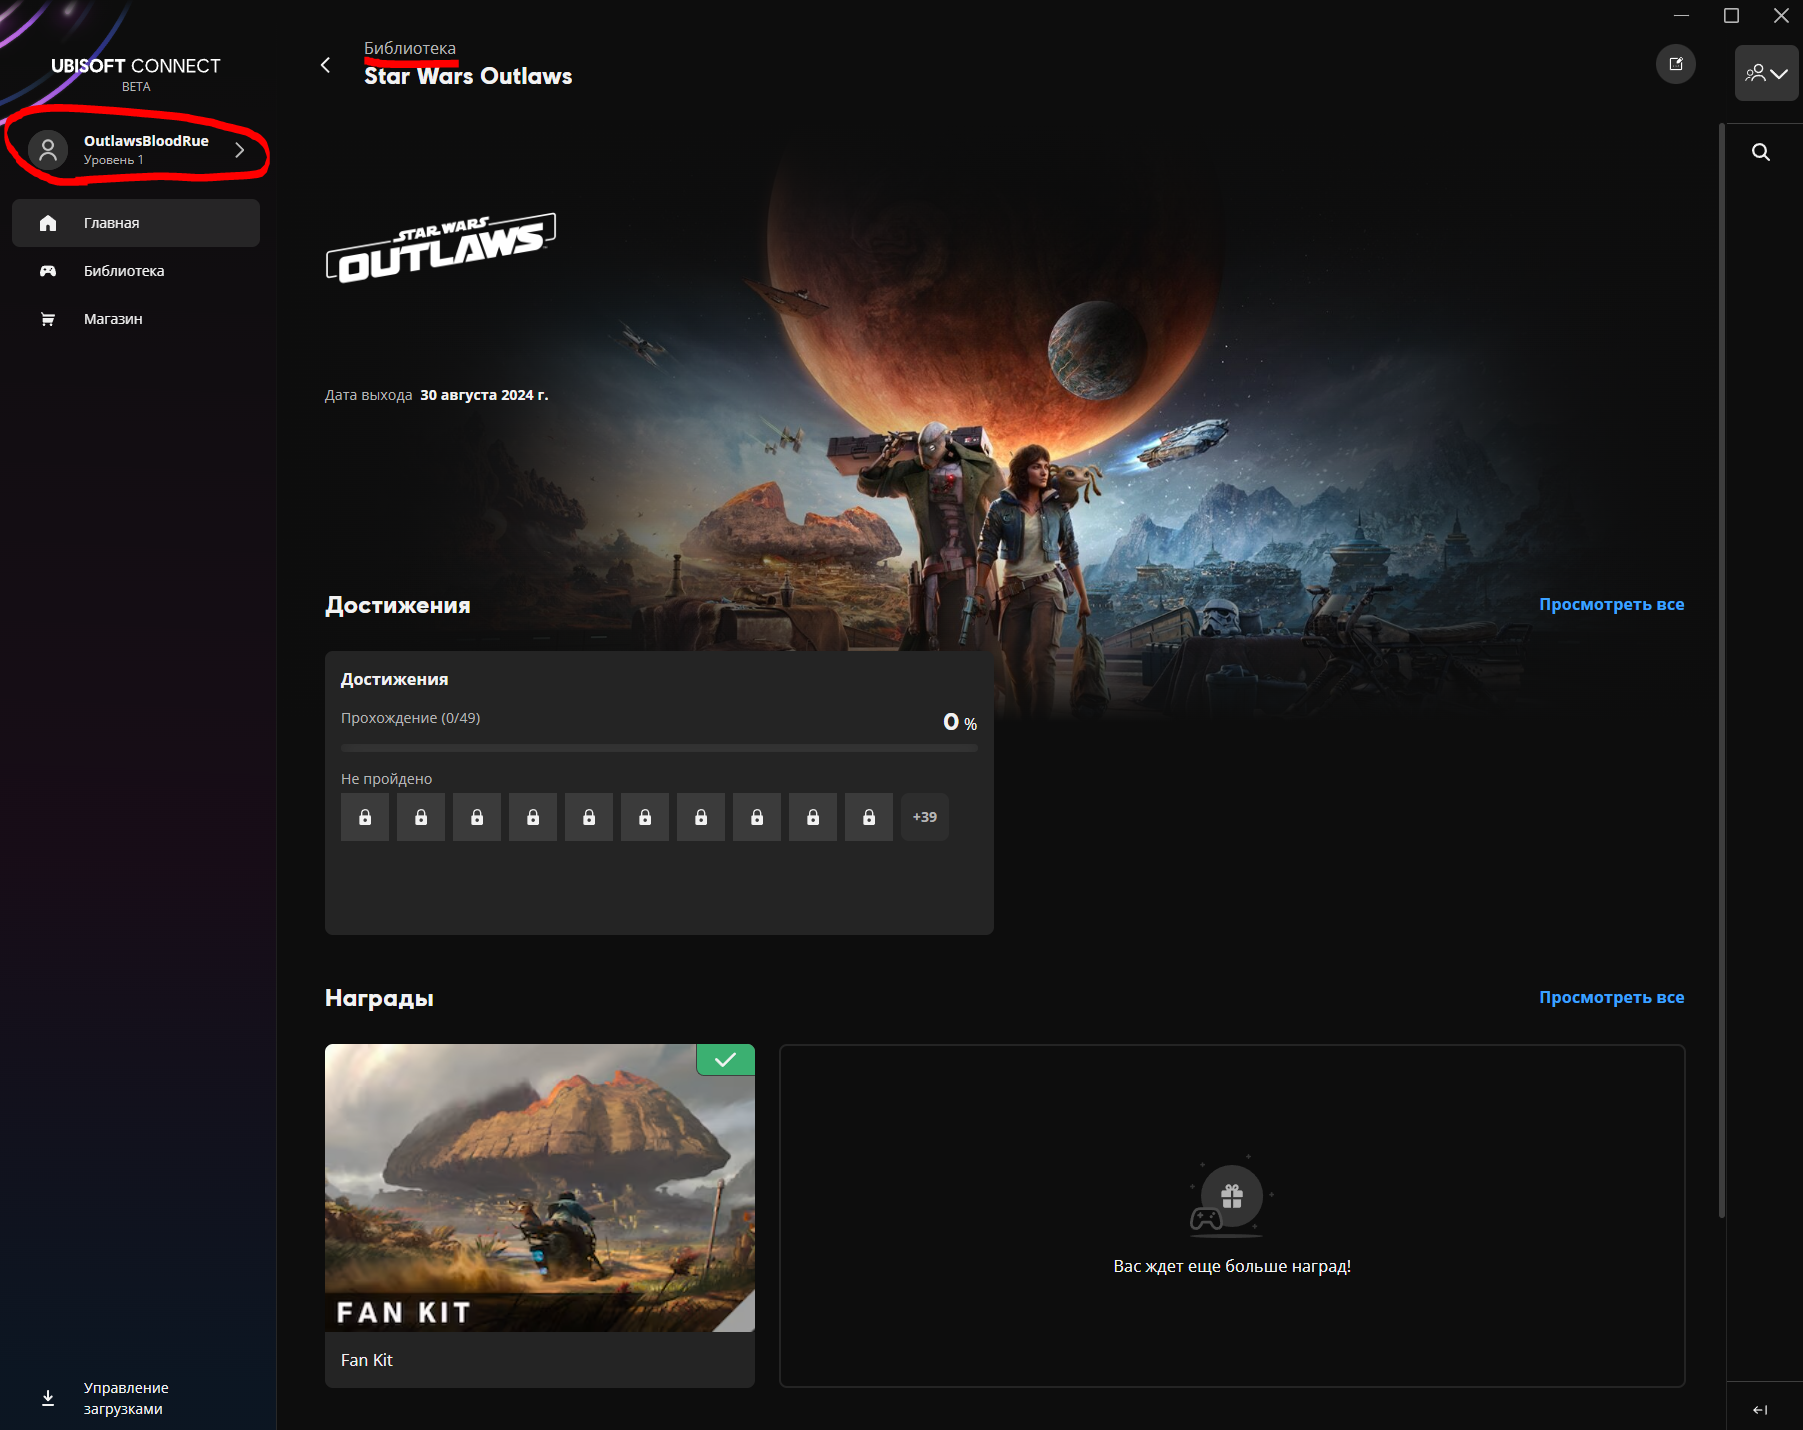1803x1430 pixels.
Task: View all Награды link
Action: coord(1611,997)
